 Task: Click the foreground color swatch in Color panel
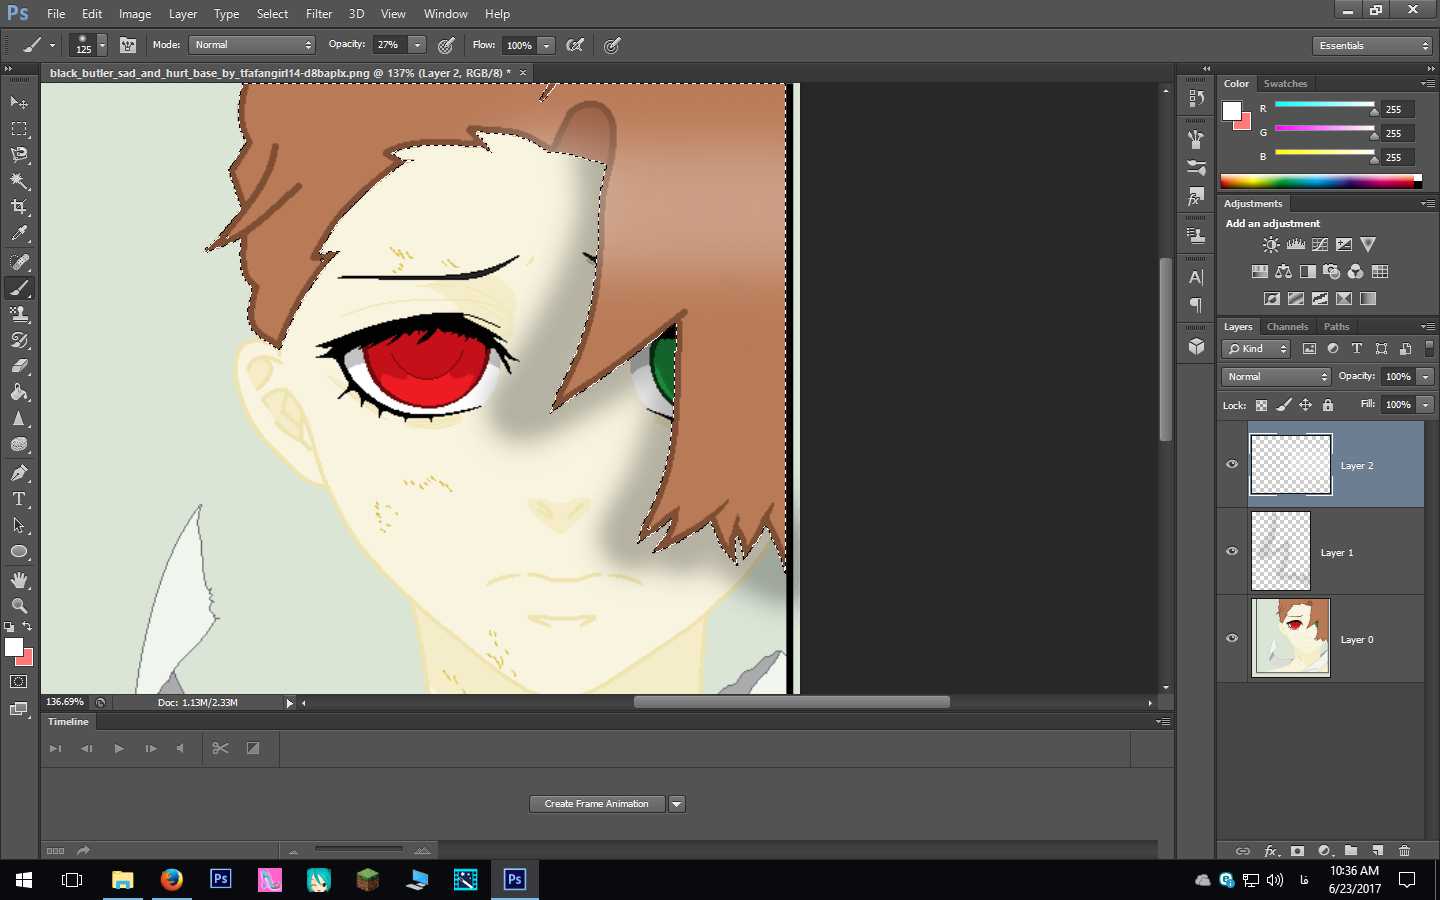[x=1232, y=110]
